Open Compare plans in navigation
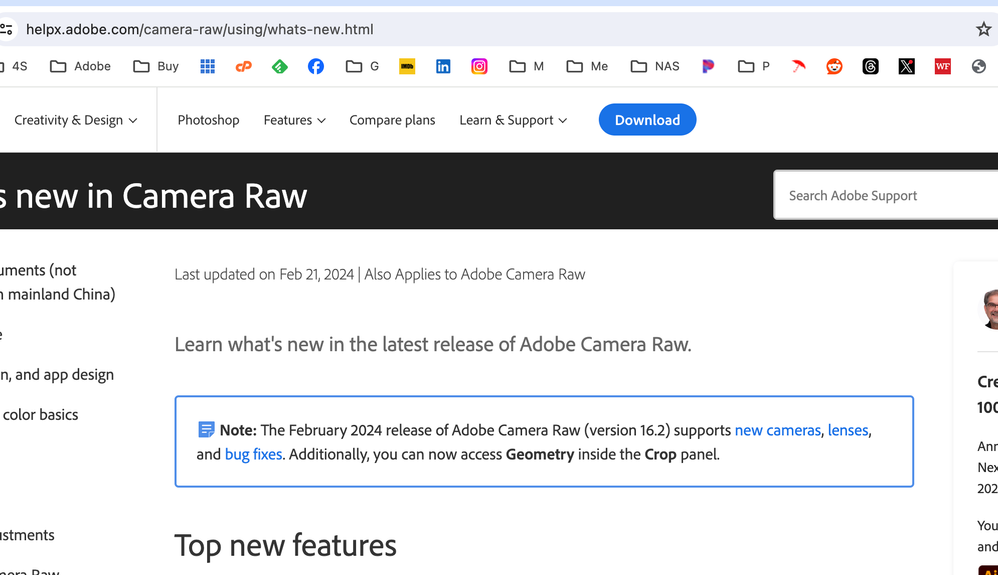The width and height of the screenshot is (998, 575). [392, 120]
